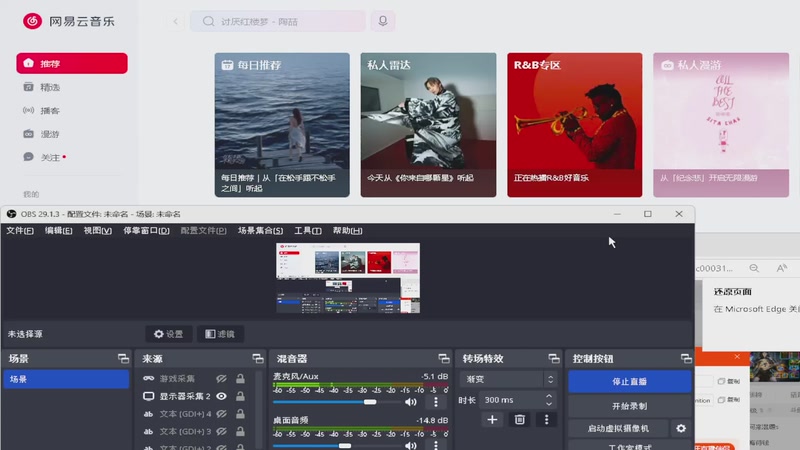Screen dimensions: 800x450
Task: Open transition properties three-dot menu
Action: coord(546,420)
